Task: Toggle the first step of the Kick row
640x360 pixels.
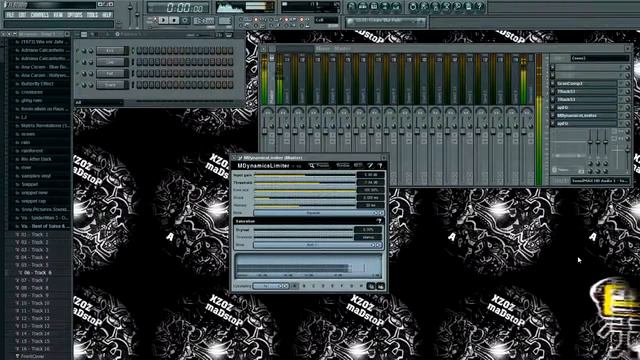Action: 139,51
